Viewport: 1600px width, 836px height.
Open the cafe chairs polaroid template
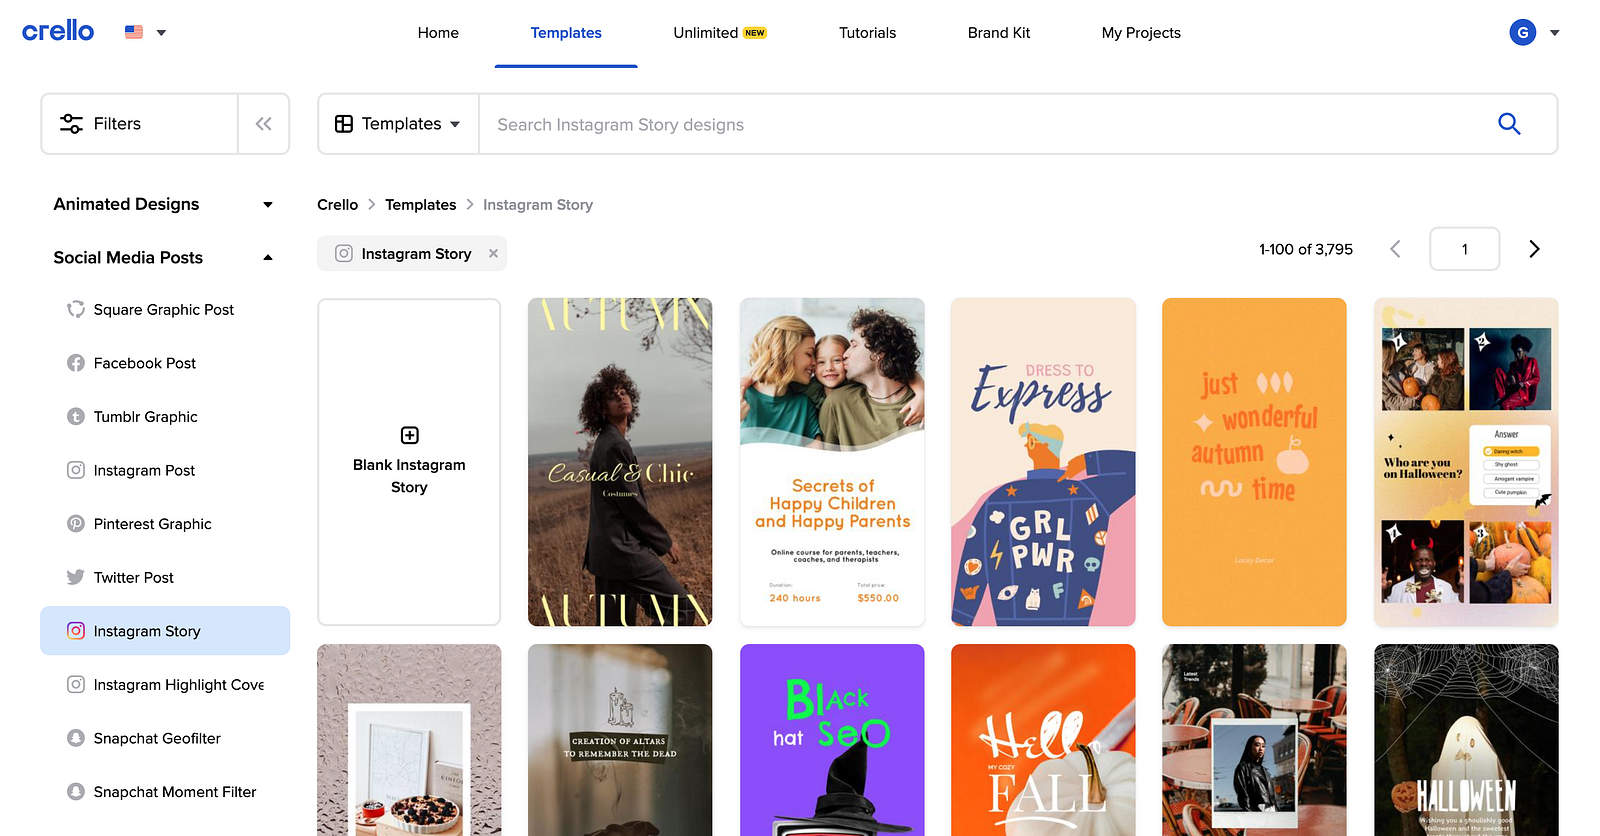click(x=1254, y=740)
